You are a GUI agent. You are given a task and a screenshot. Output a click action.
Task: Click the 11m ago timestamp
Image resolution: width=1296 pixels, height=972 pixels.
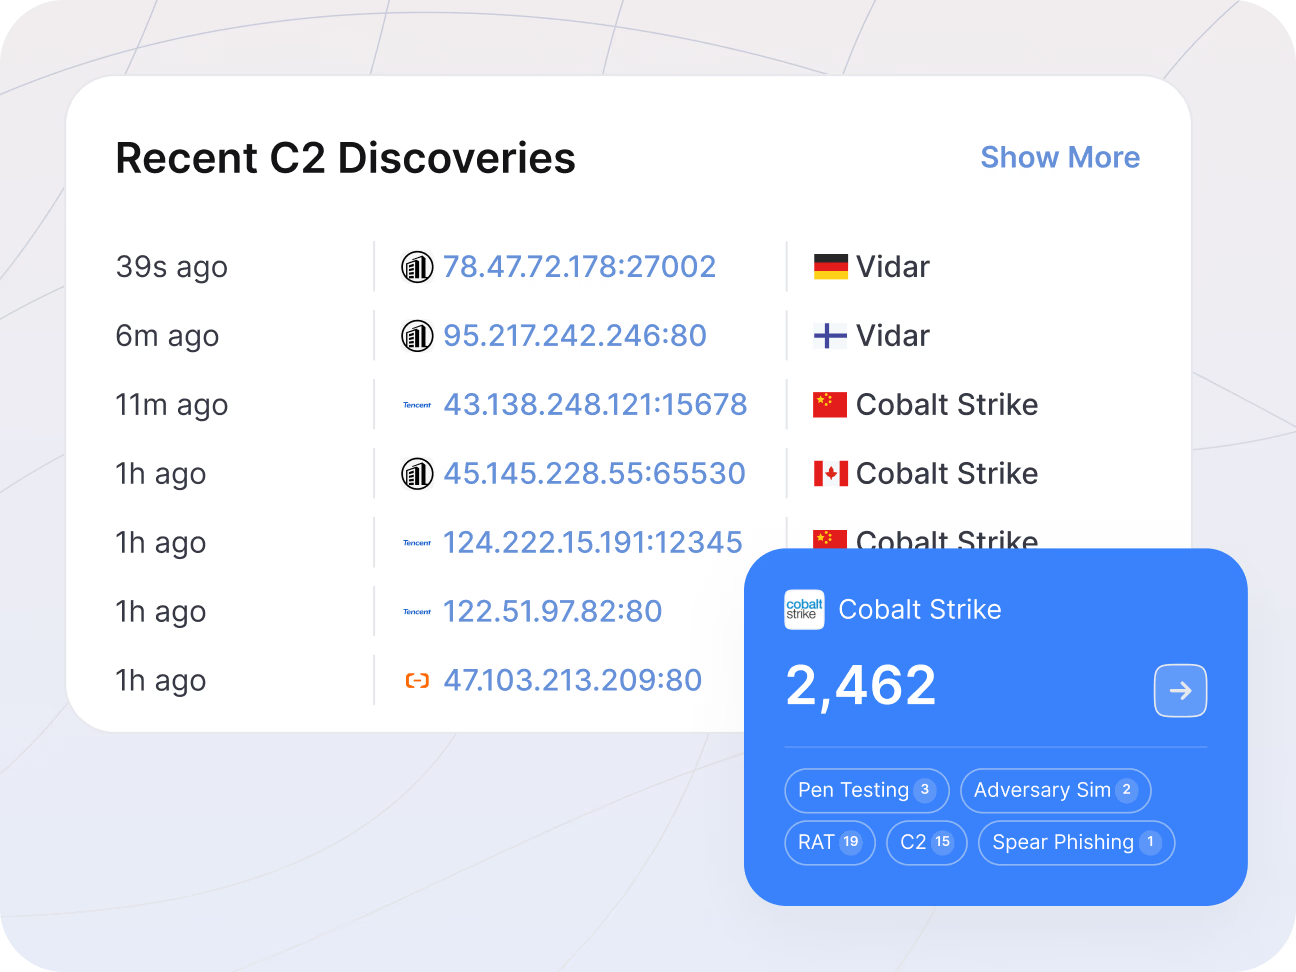[x=172, y=405]
